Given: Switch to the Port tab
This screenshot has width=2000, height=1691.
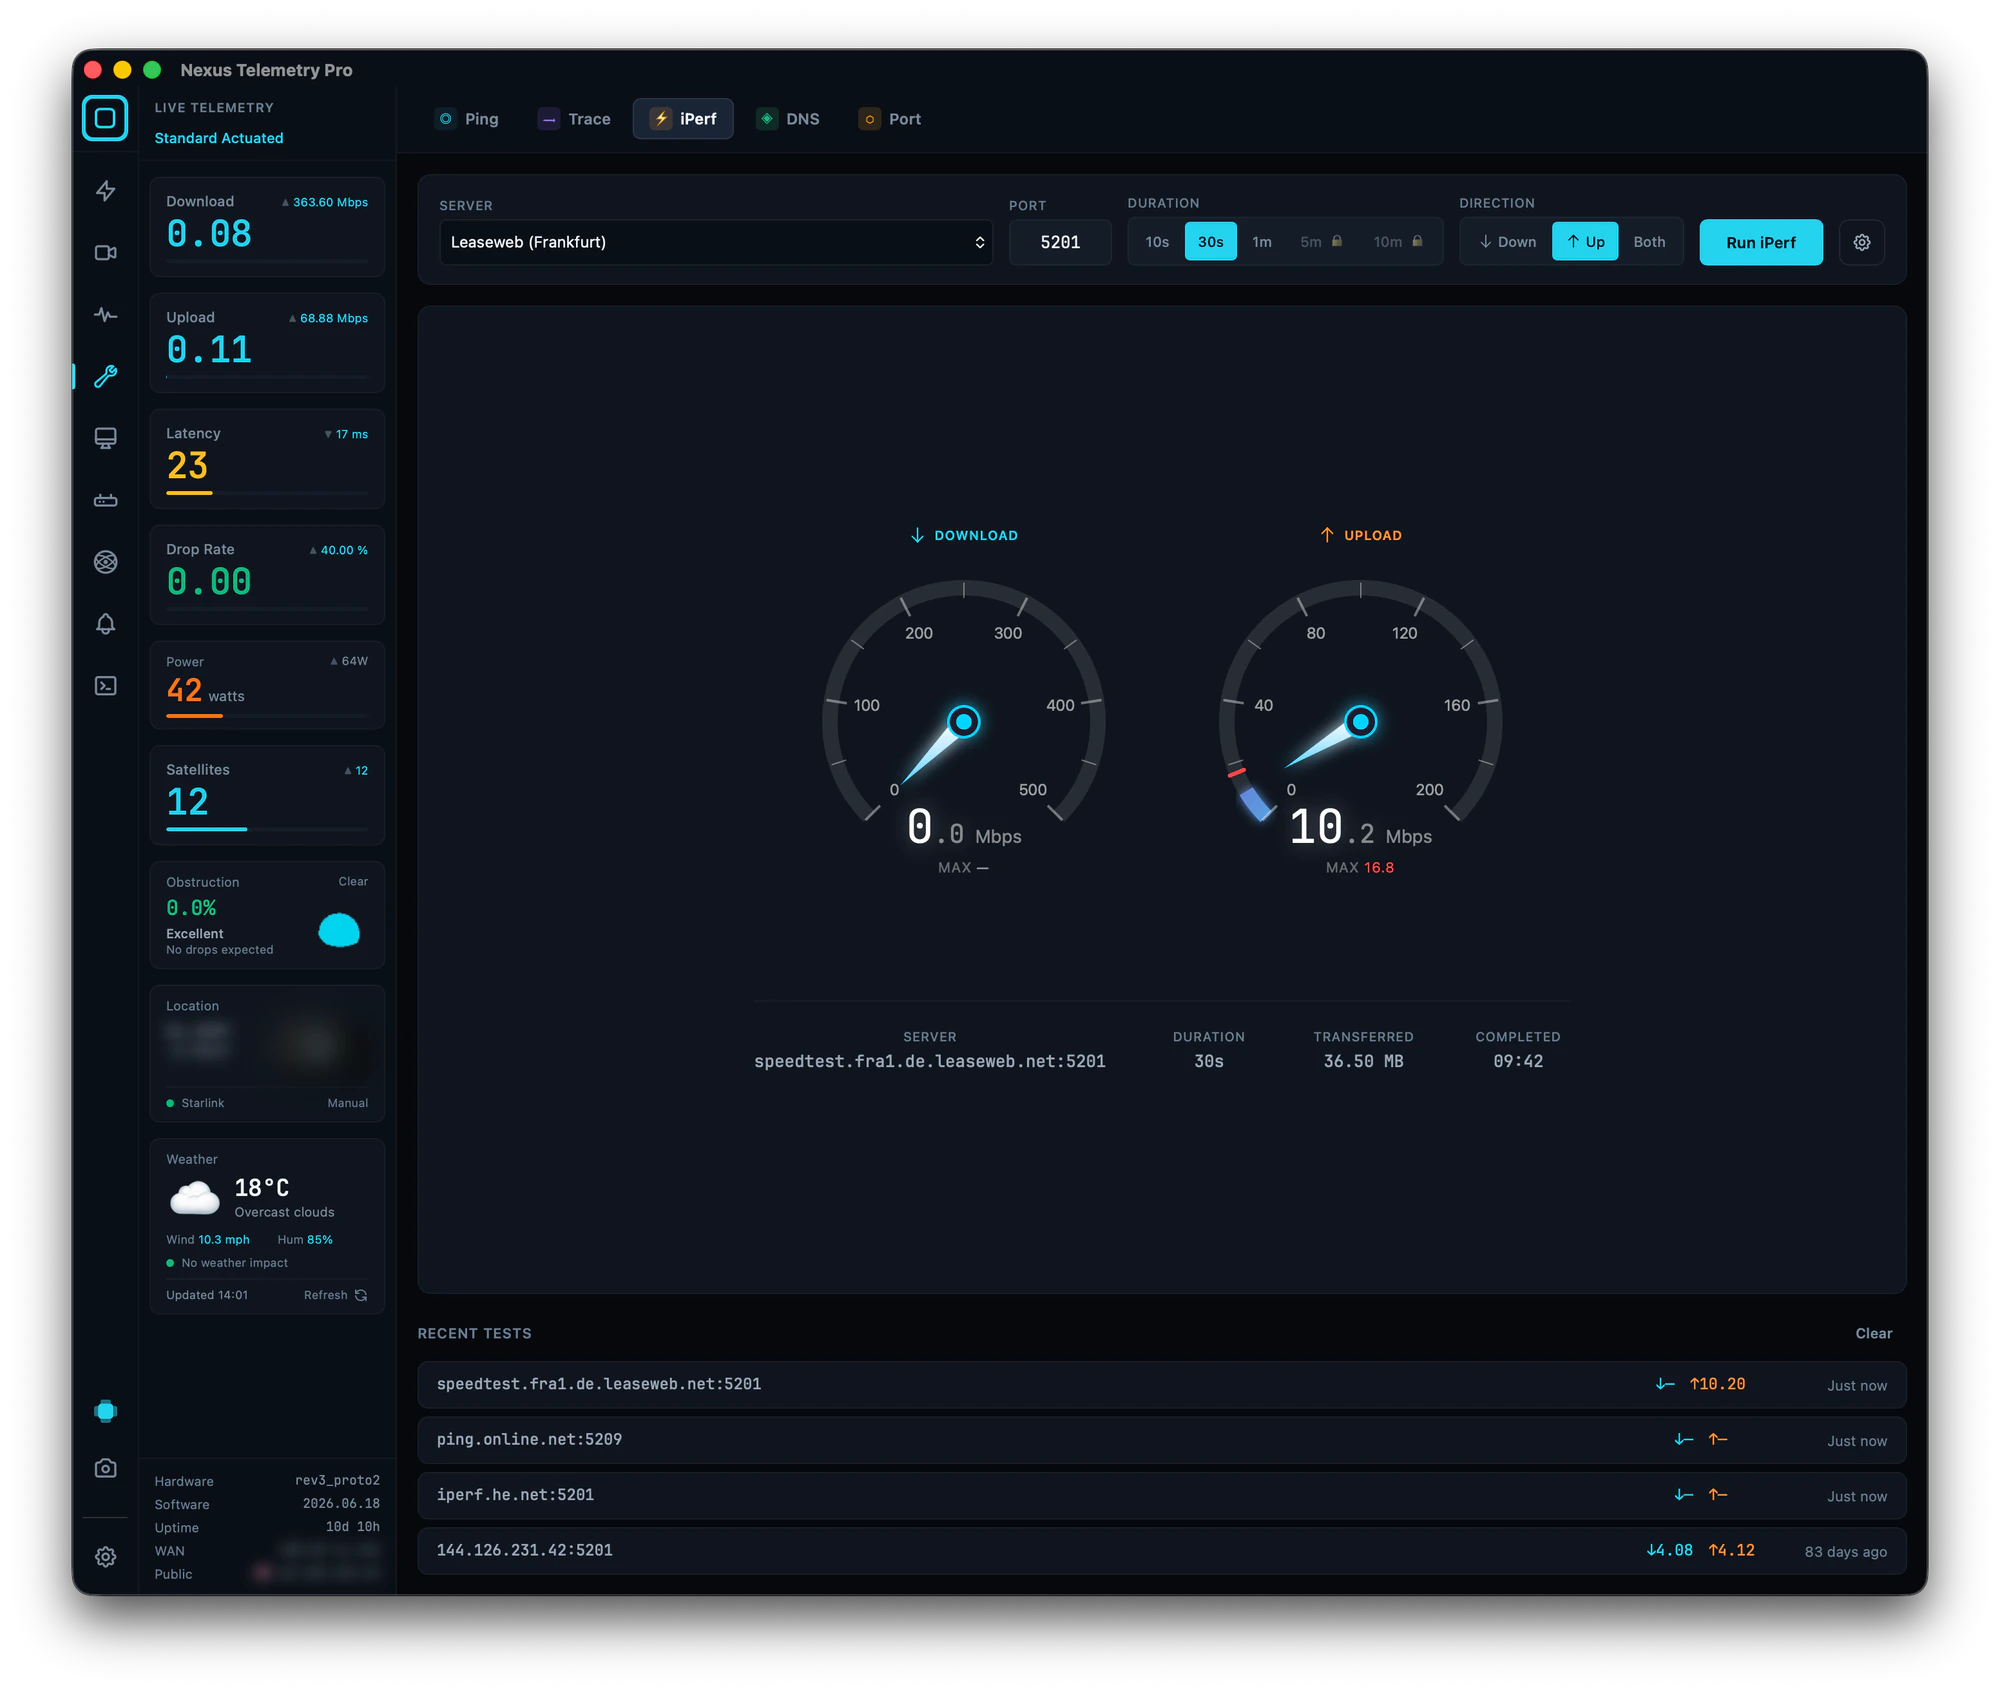Looking at the screenshot, I should 891,118.
